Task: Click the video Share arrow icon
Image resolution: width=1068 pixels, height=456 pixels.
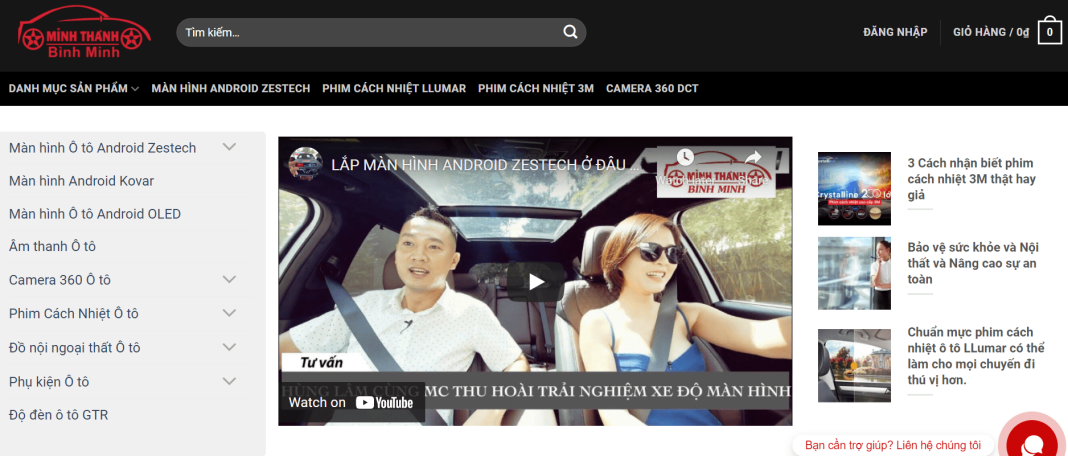Action: click(753, 157)
